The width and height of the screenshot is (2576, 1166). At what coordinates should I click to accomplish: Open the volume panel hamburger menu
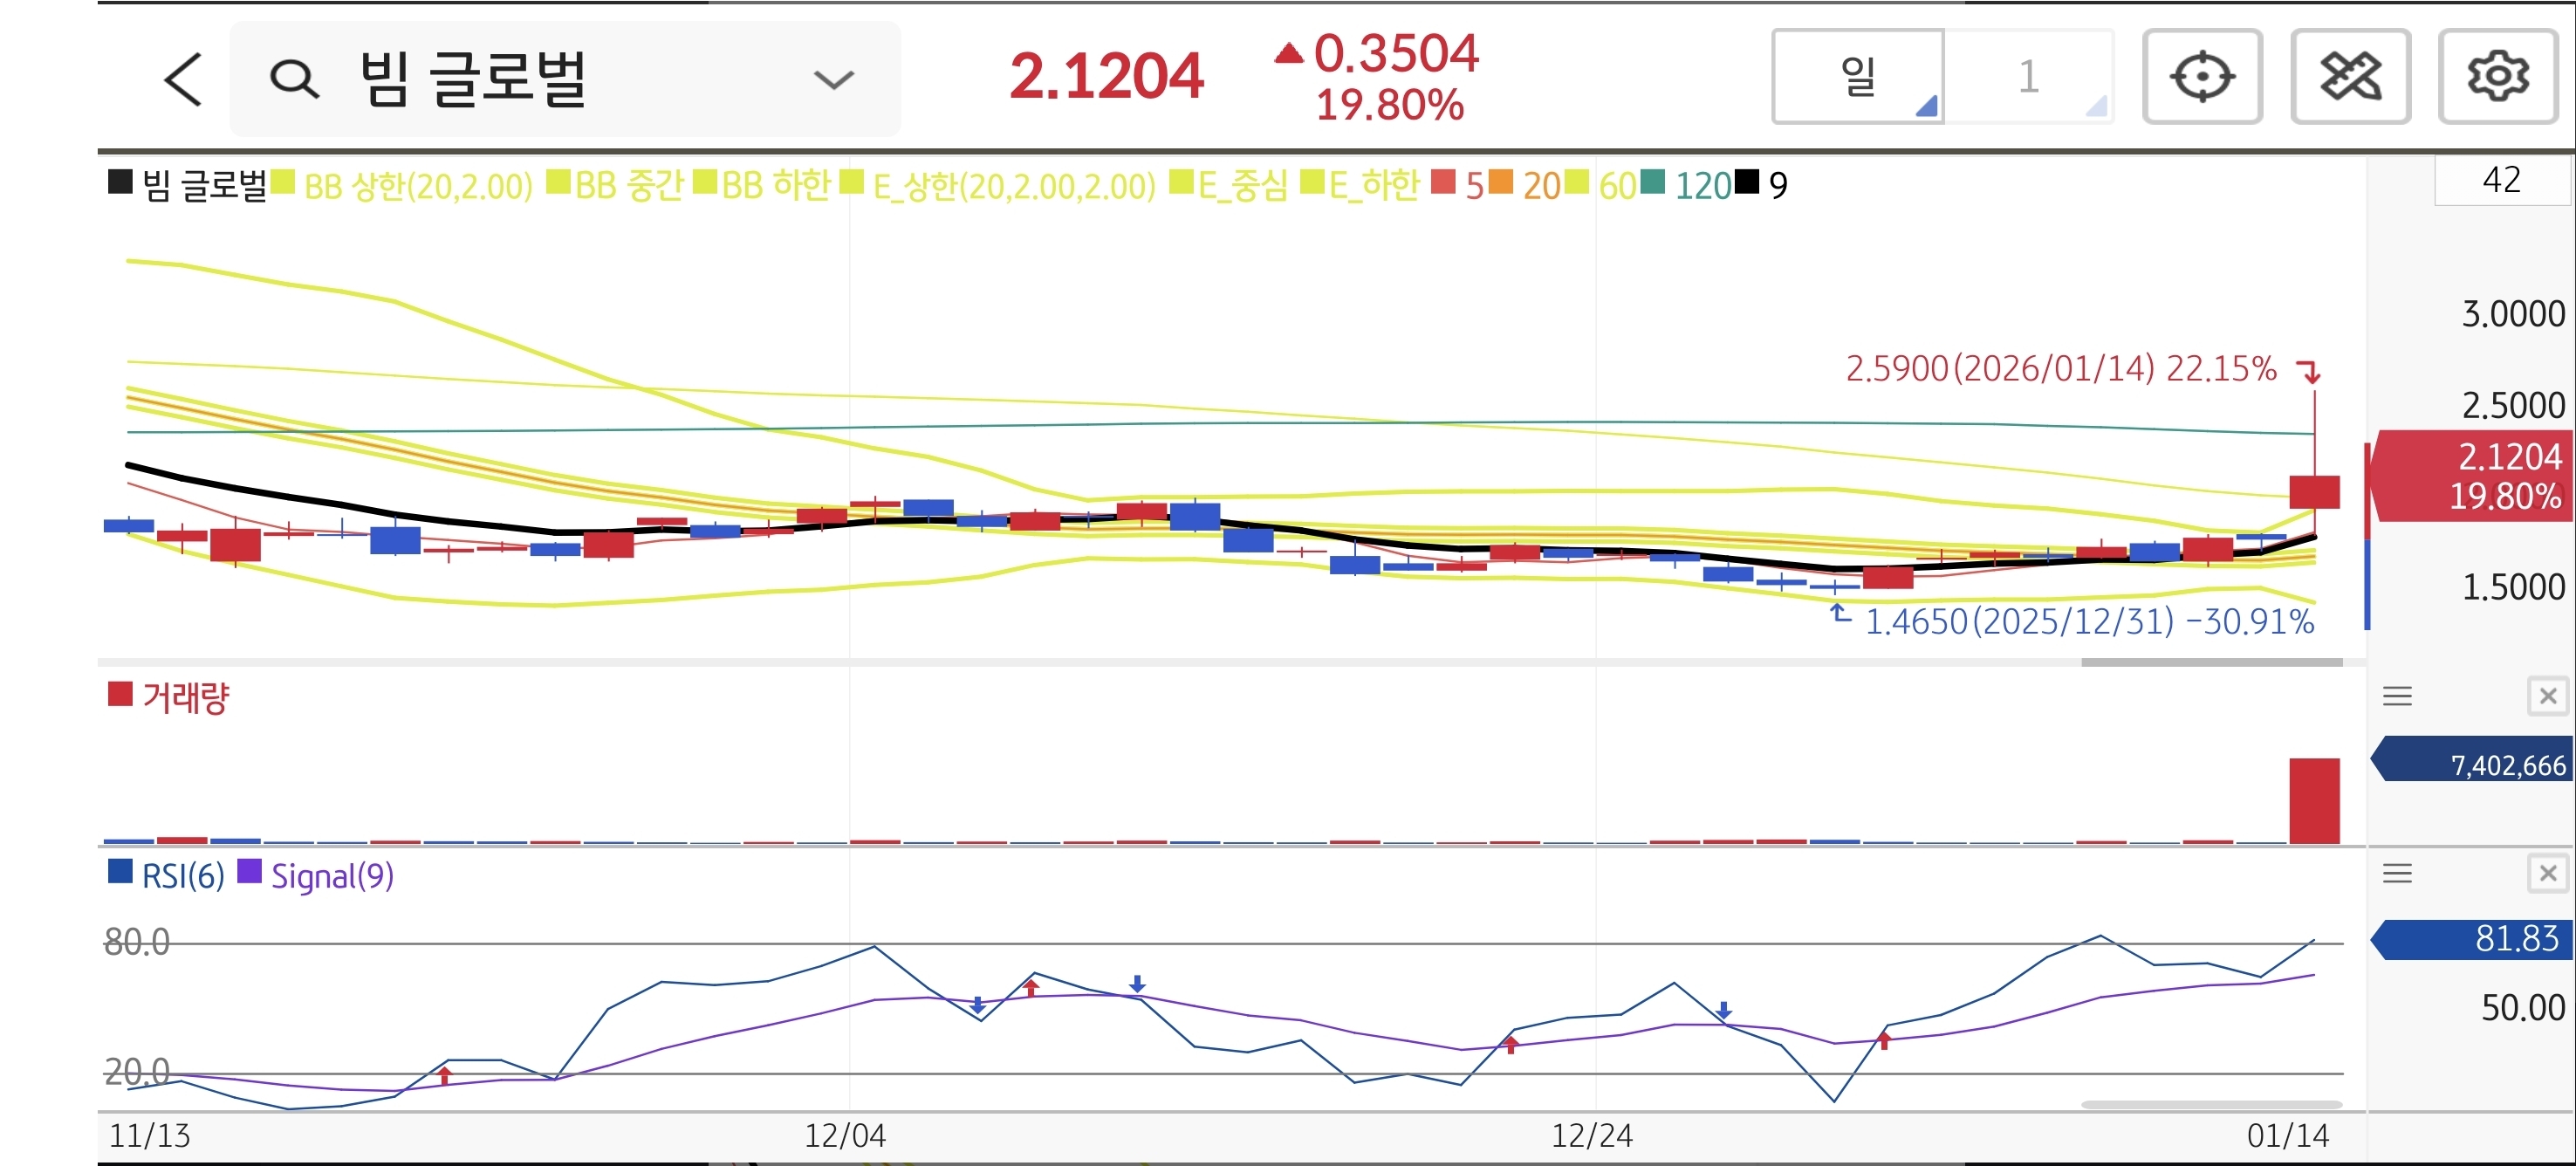pyautogui.click(x=2397, y=696)
